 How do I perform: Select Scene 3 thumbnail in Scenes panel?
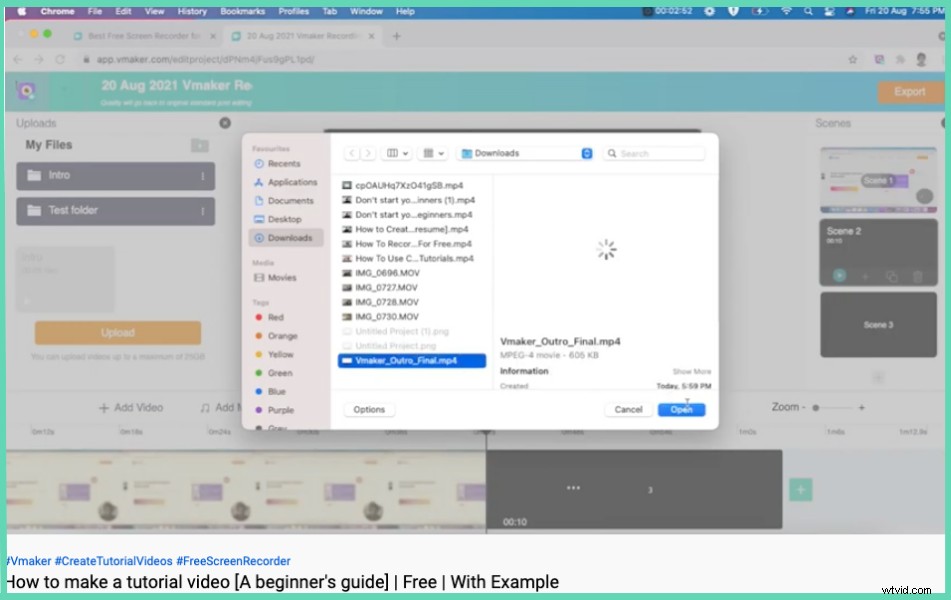pos(877,322)
